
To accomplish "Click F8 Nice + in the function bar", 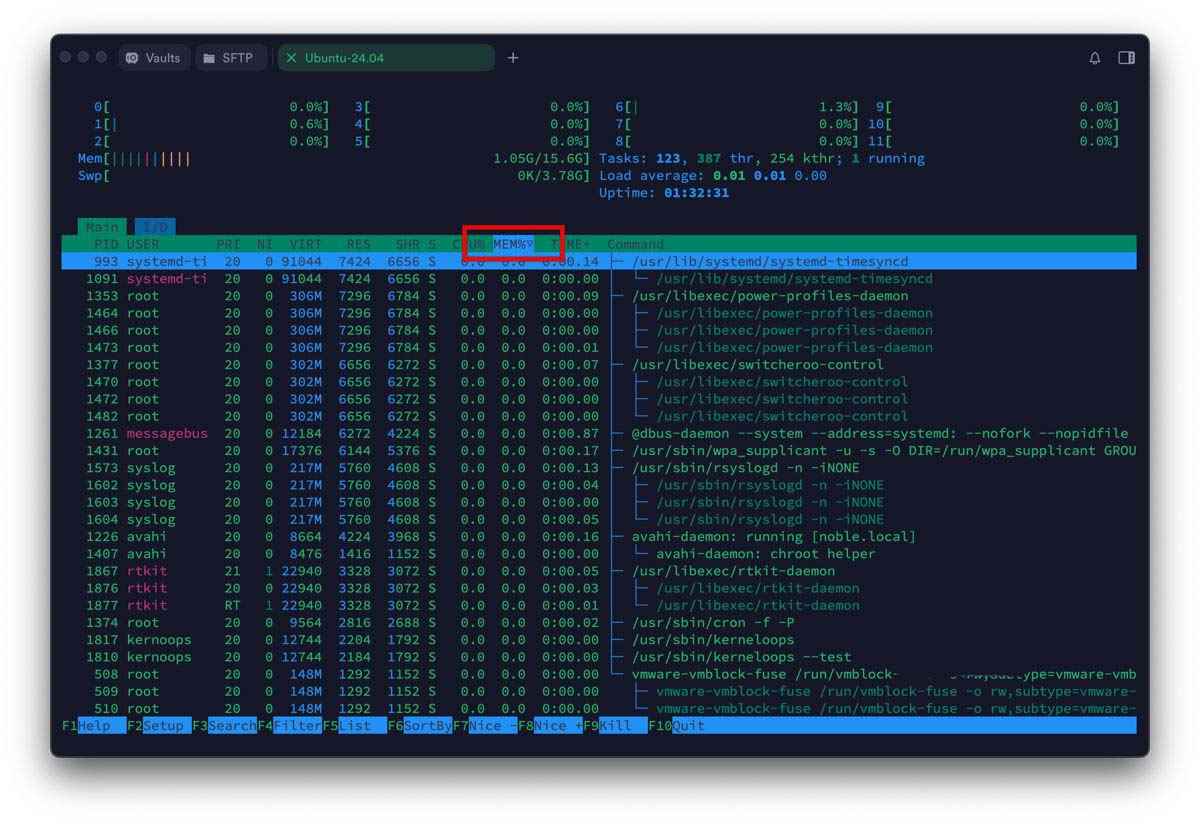I will (551, 725).
